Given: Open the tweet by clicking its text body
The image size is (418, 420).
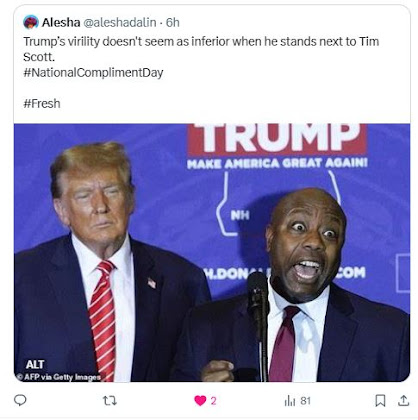Looking at the screenshot, I should click(x=201, y=49).
